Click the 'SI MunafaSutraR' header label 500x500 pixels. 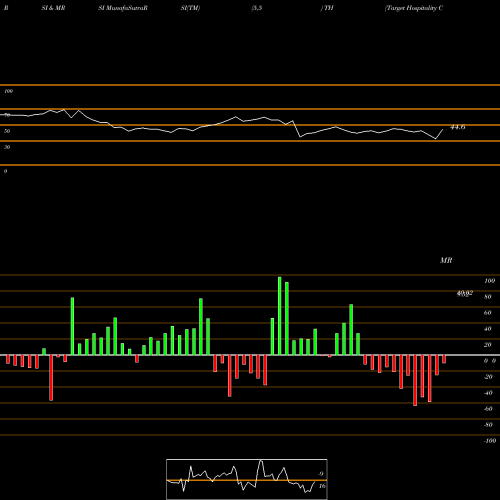pyautogui.click(x=123, y=8)
